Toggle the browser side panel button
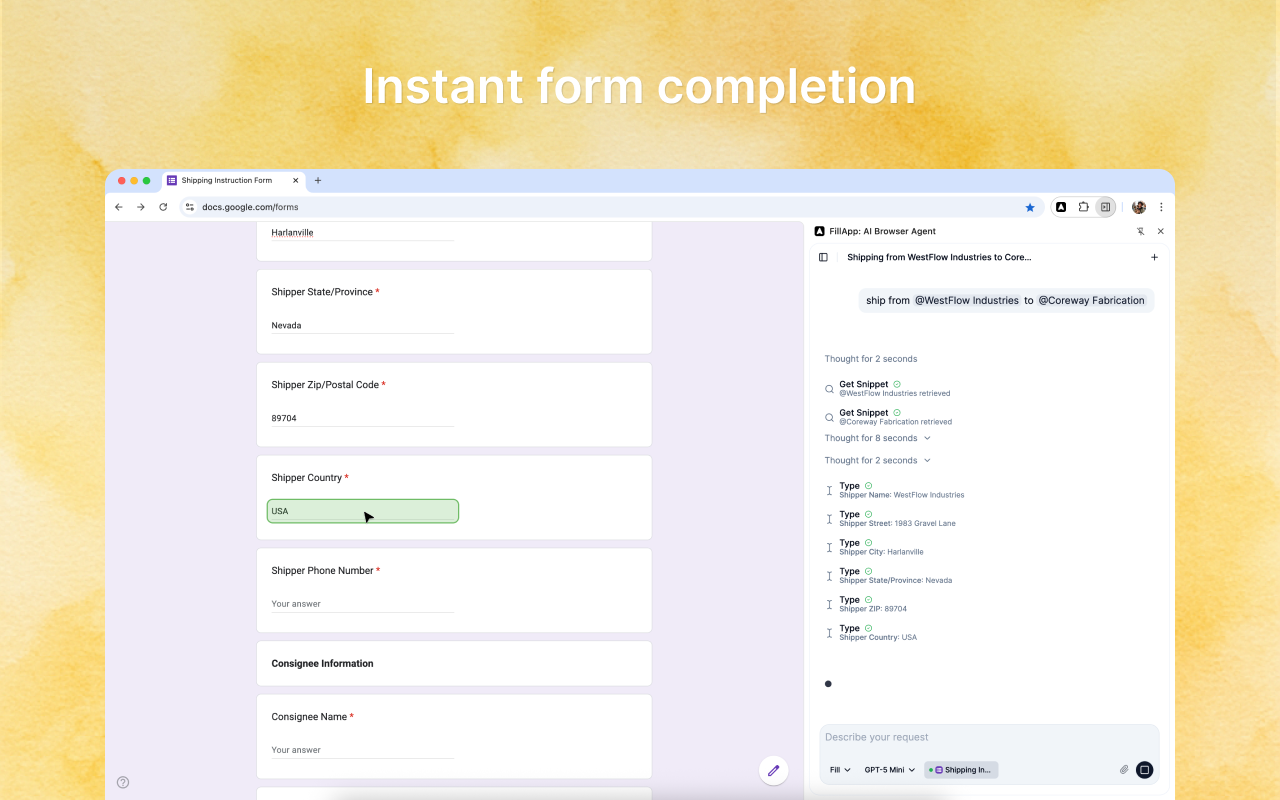The width and height of the screenshot is (1280, 800). (x=1105, y=207)
